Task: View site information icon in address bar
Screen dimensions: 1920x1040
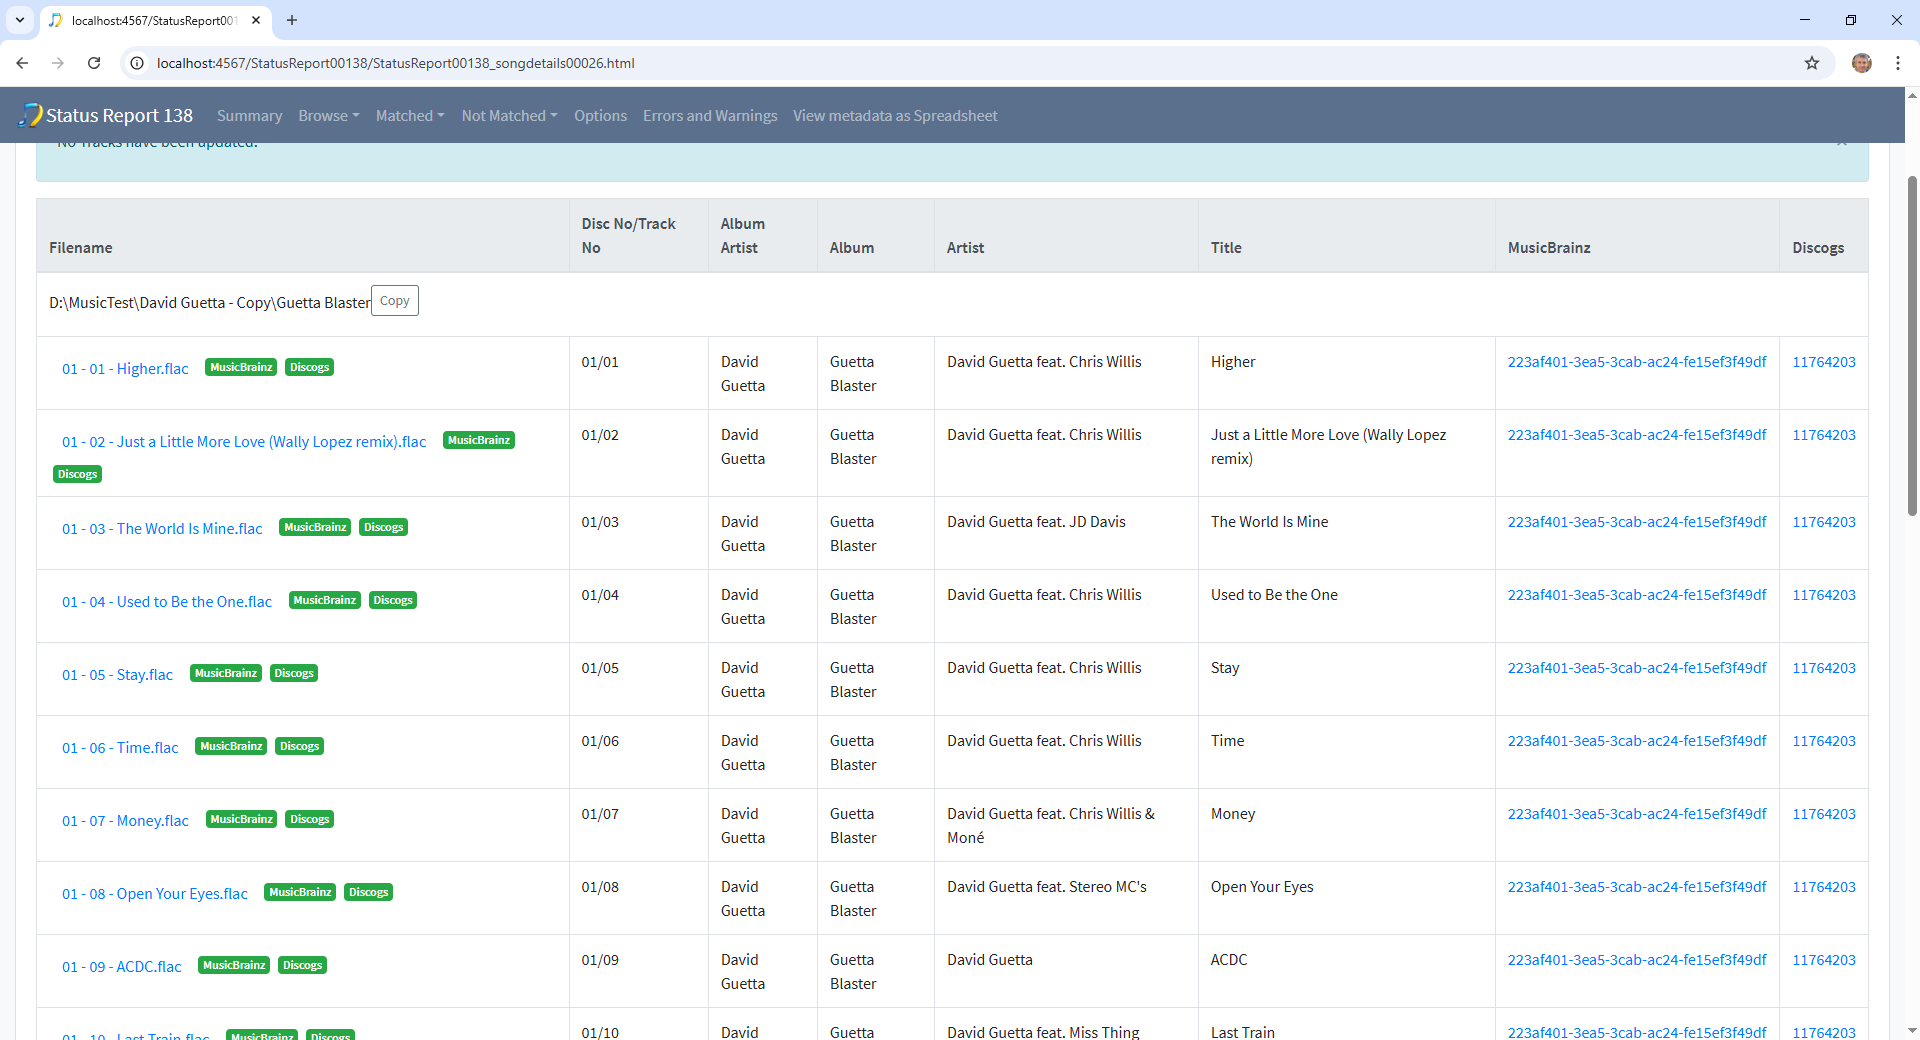Action: [138, 63]
